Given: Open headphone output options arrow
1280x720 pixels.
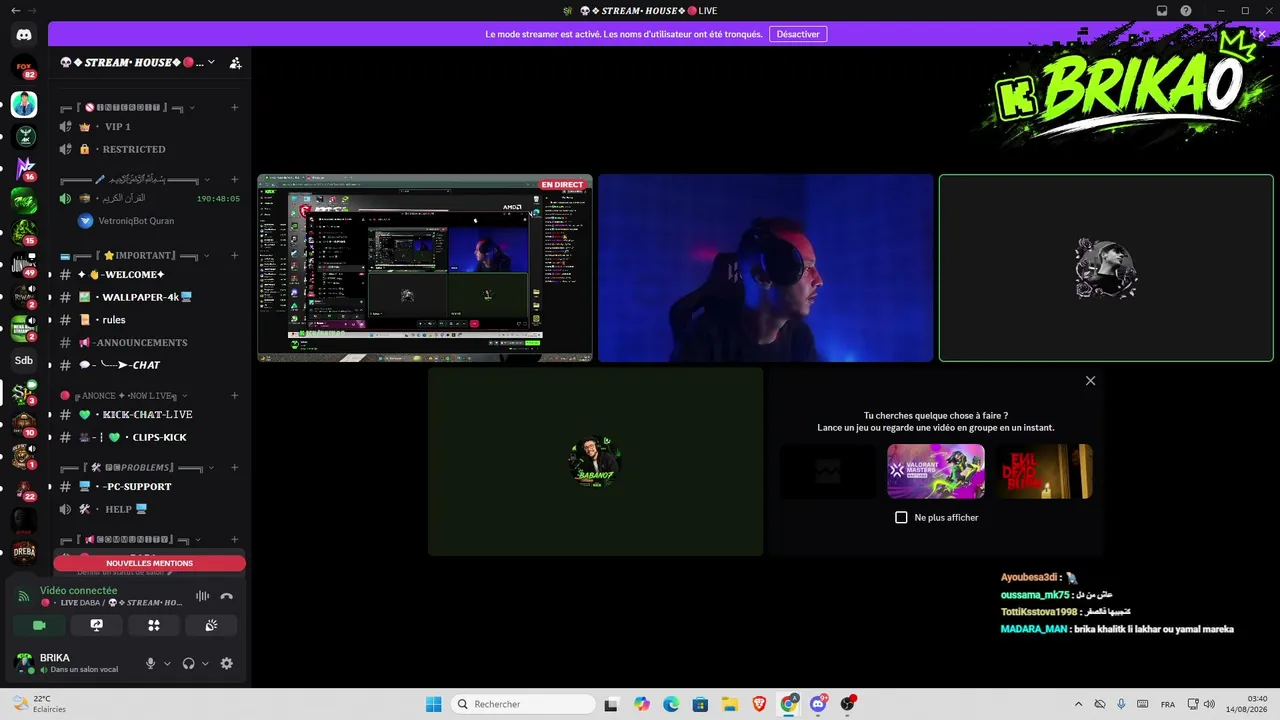Looking at the screenshot, I should (205, 663).
